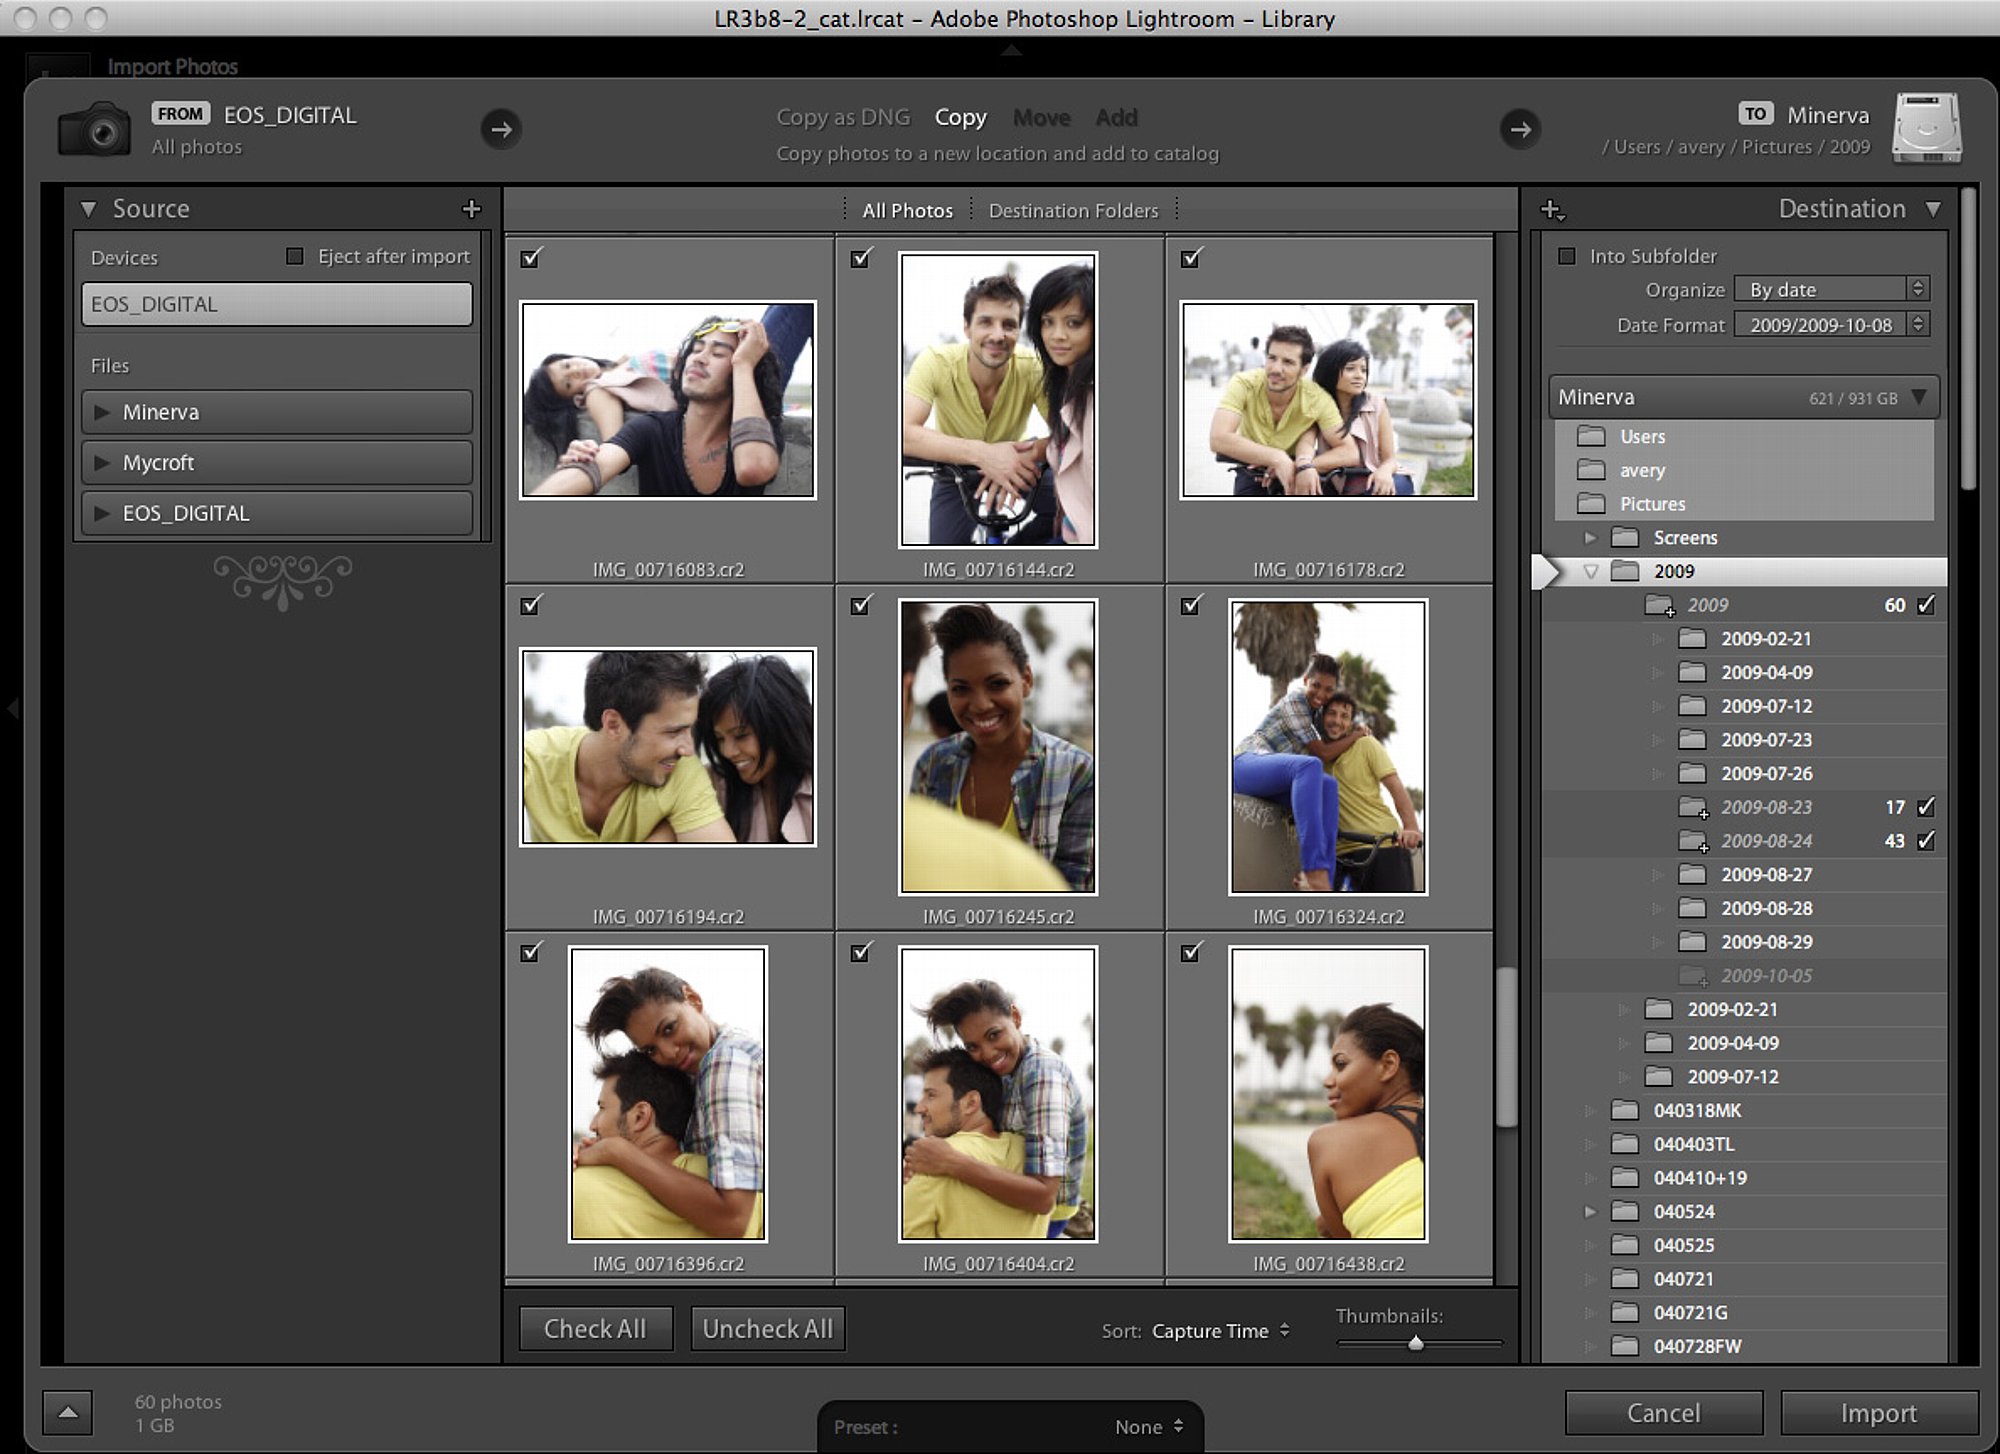Click the plus icon in Source panel header

click(x=472, y=209)
